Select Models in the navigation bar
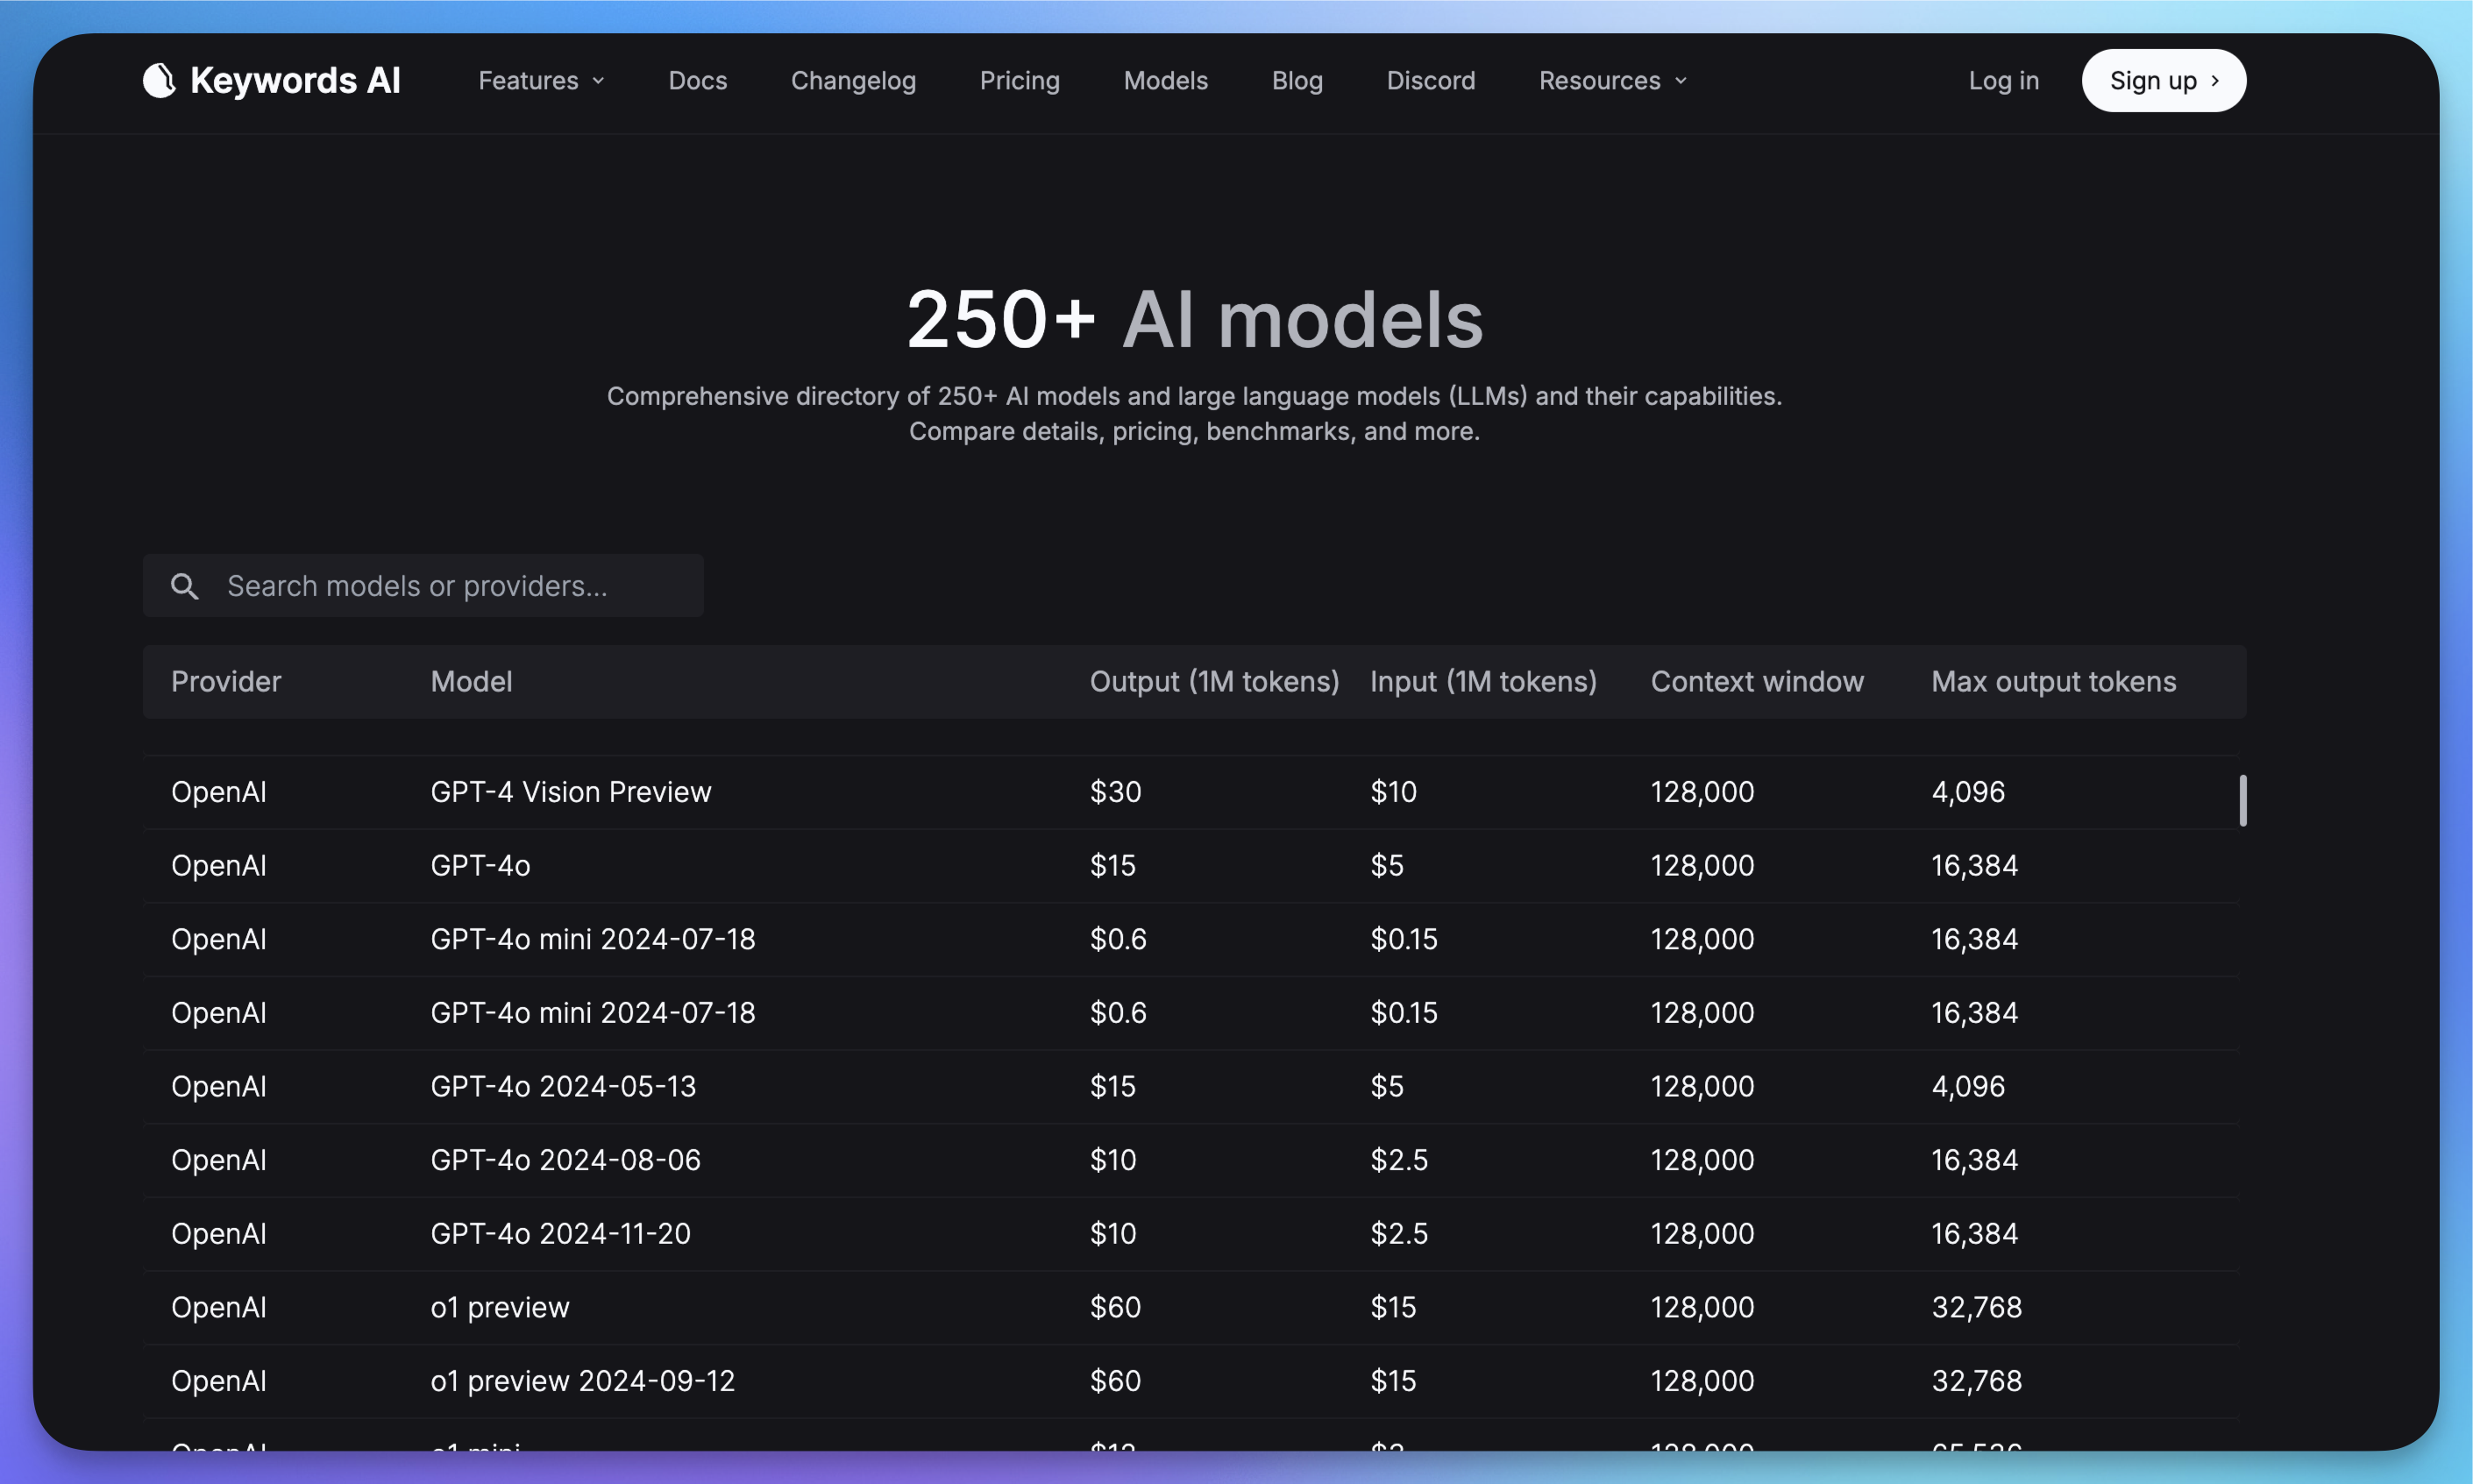Image resolution: width=2473 pixels, height=1484 pixels. tap(1165, 81)
